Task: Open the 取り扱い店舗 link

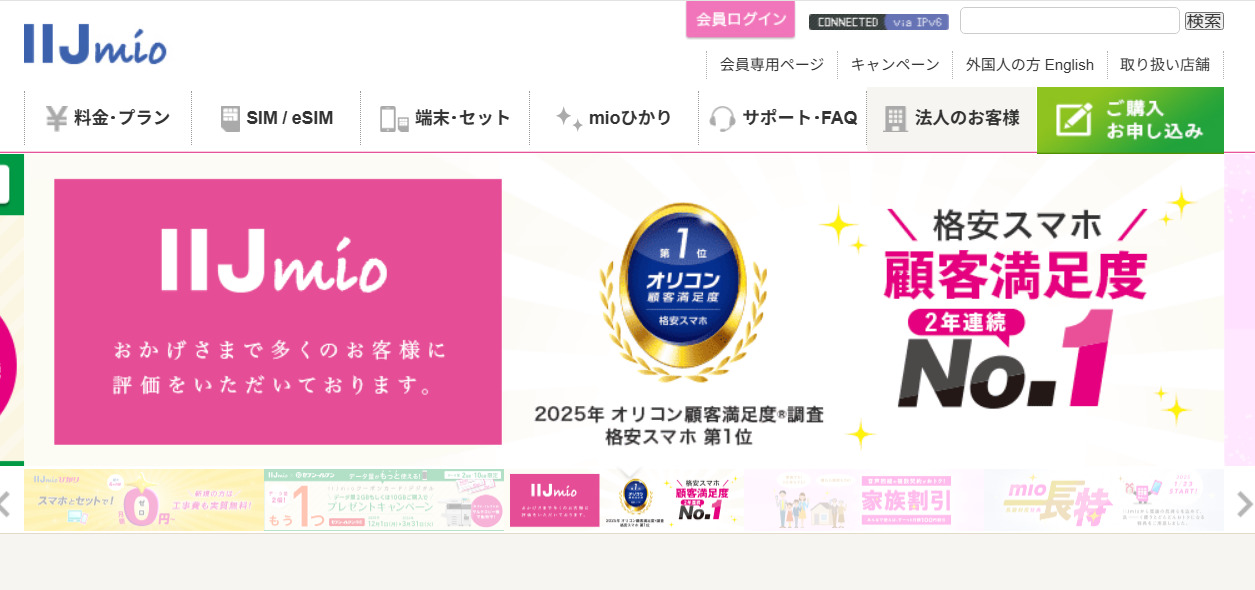Action: pos(1165,64)
